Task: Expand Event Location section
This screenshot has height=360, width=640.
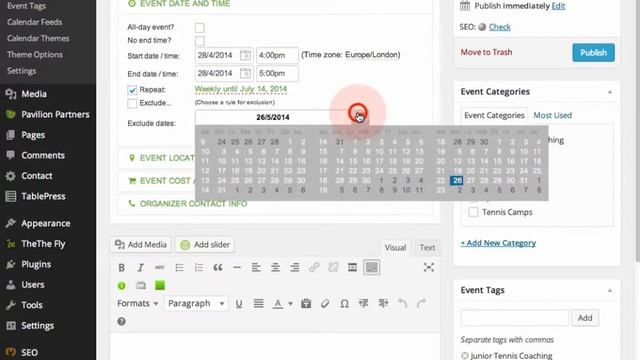Action: click(167, 158)
